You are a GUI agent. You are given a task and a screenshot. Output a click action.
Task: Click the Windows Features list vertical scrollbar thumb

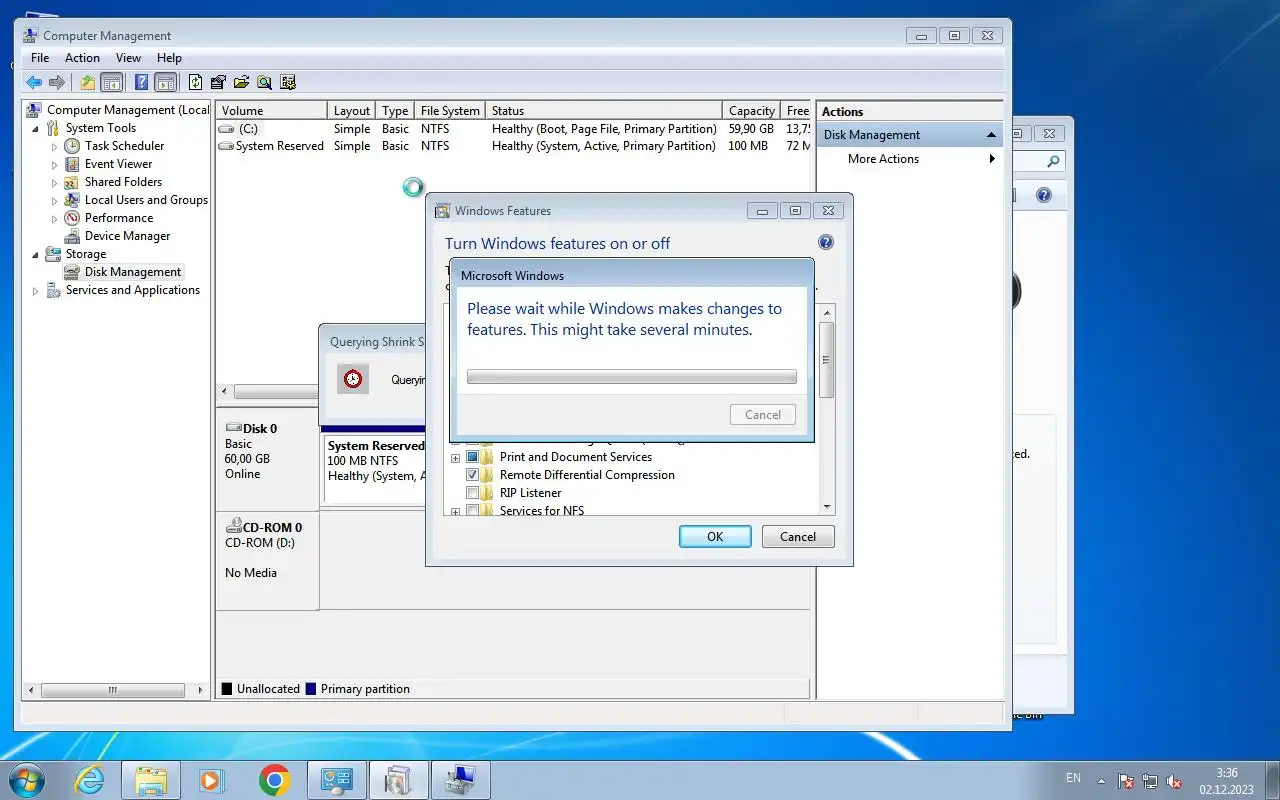click(826, 360)
